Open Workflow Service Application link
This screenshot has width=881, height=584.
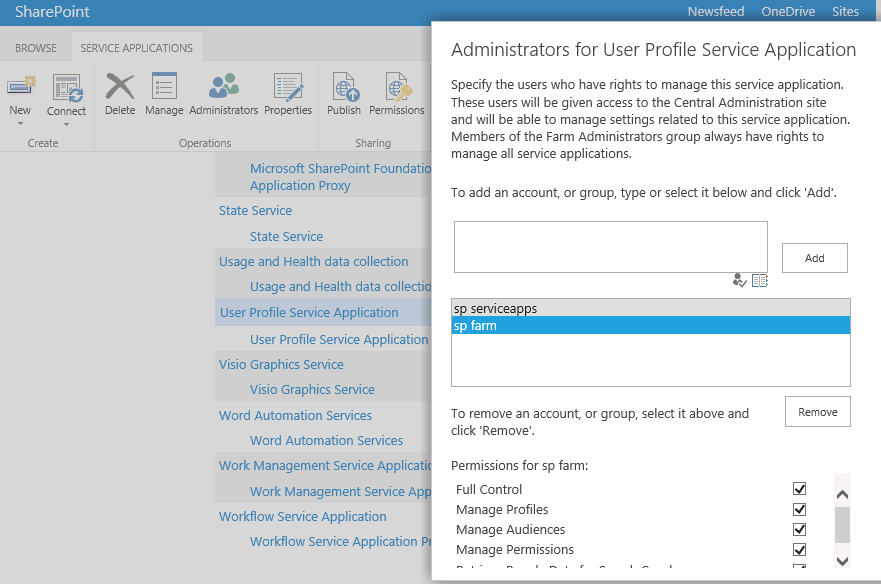point(303,517)
